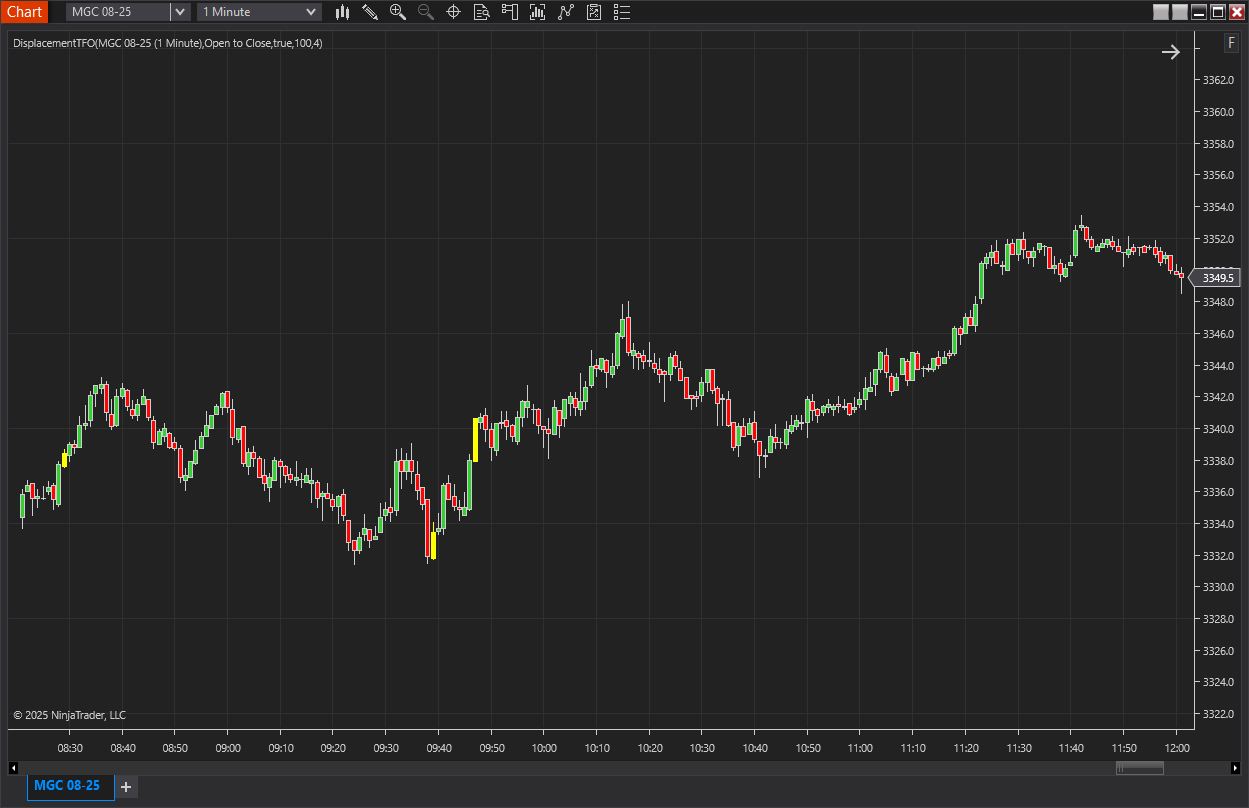Maximize the chart window

point(1218,12)
